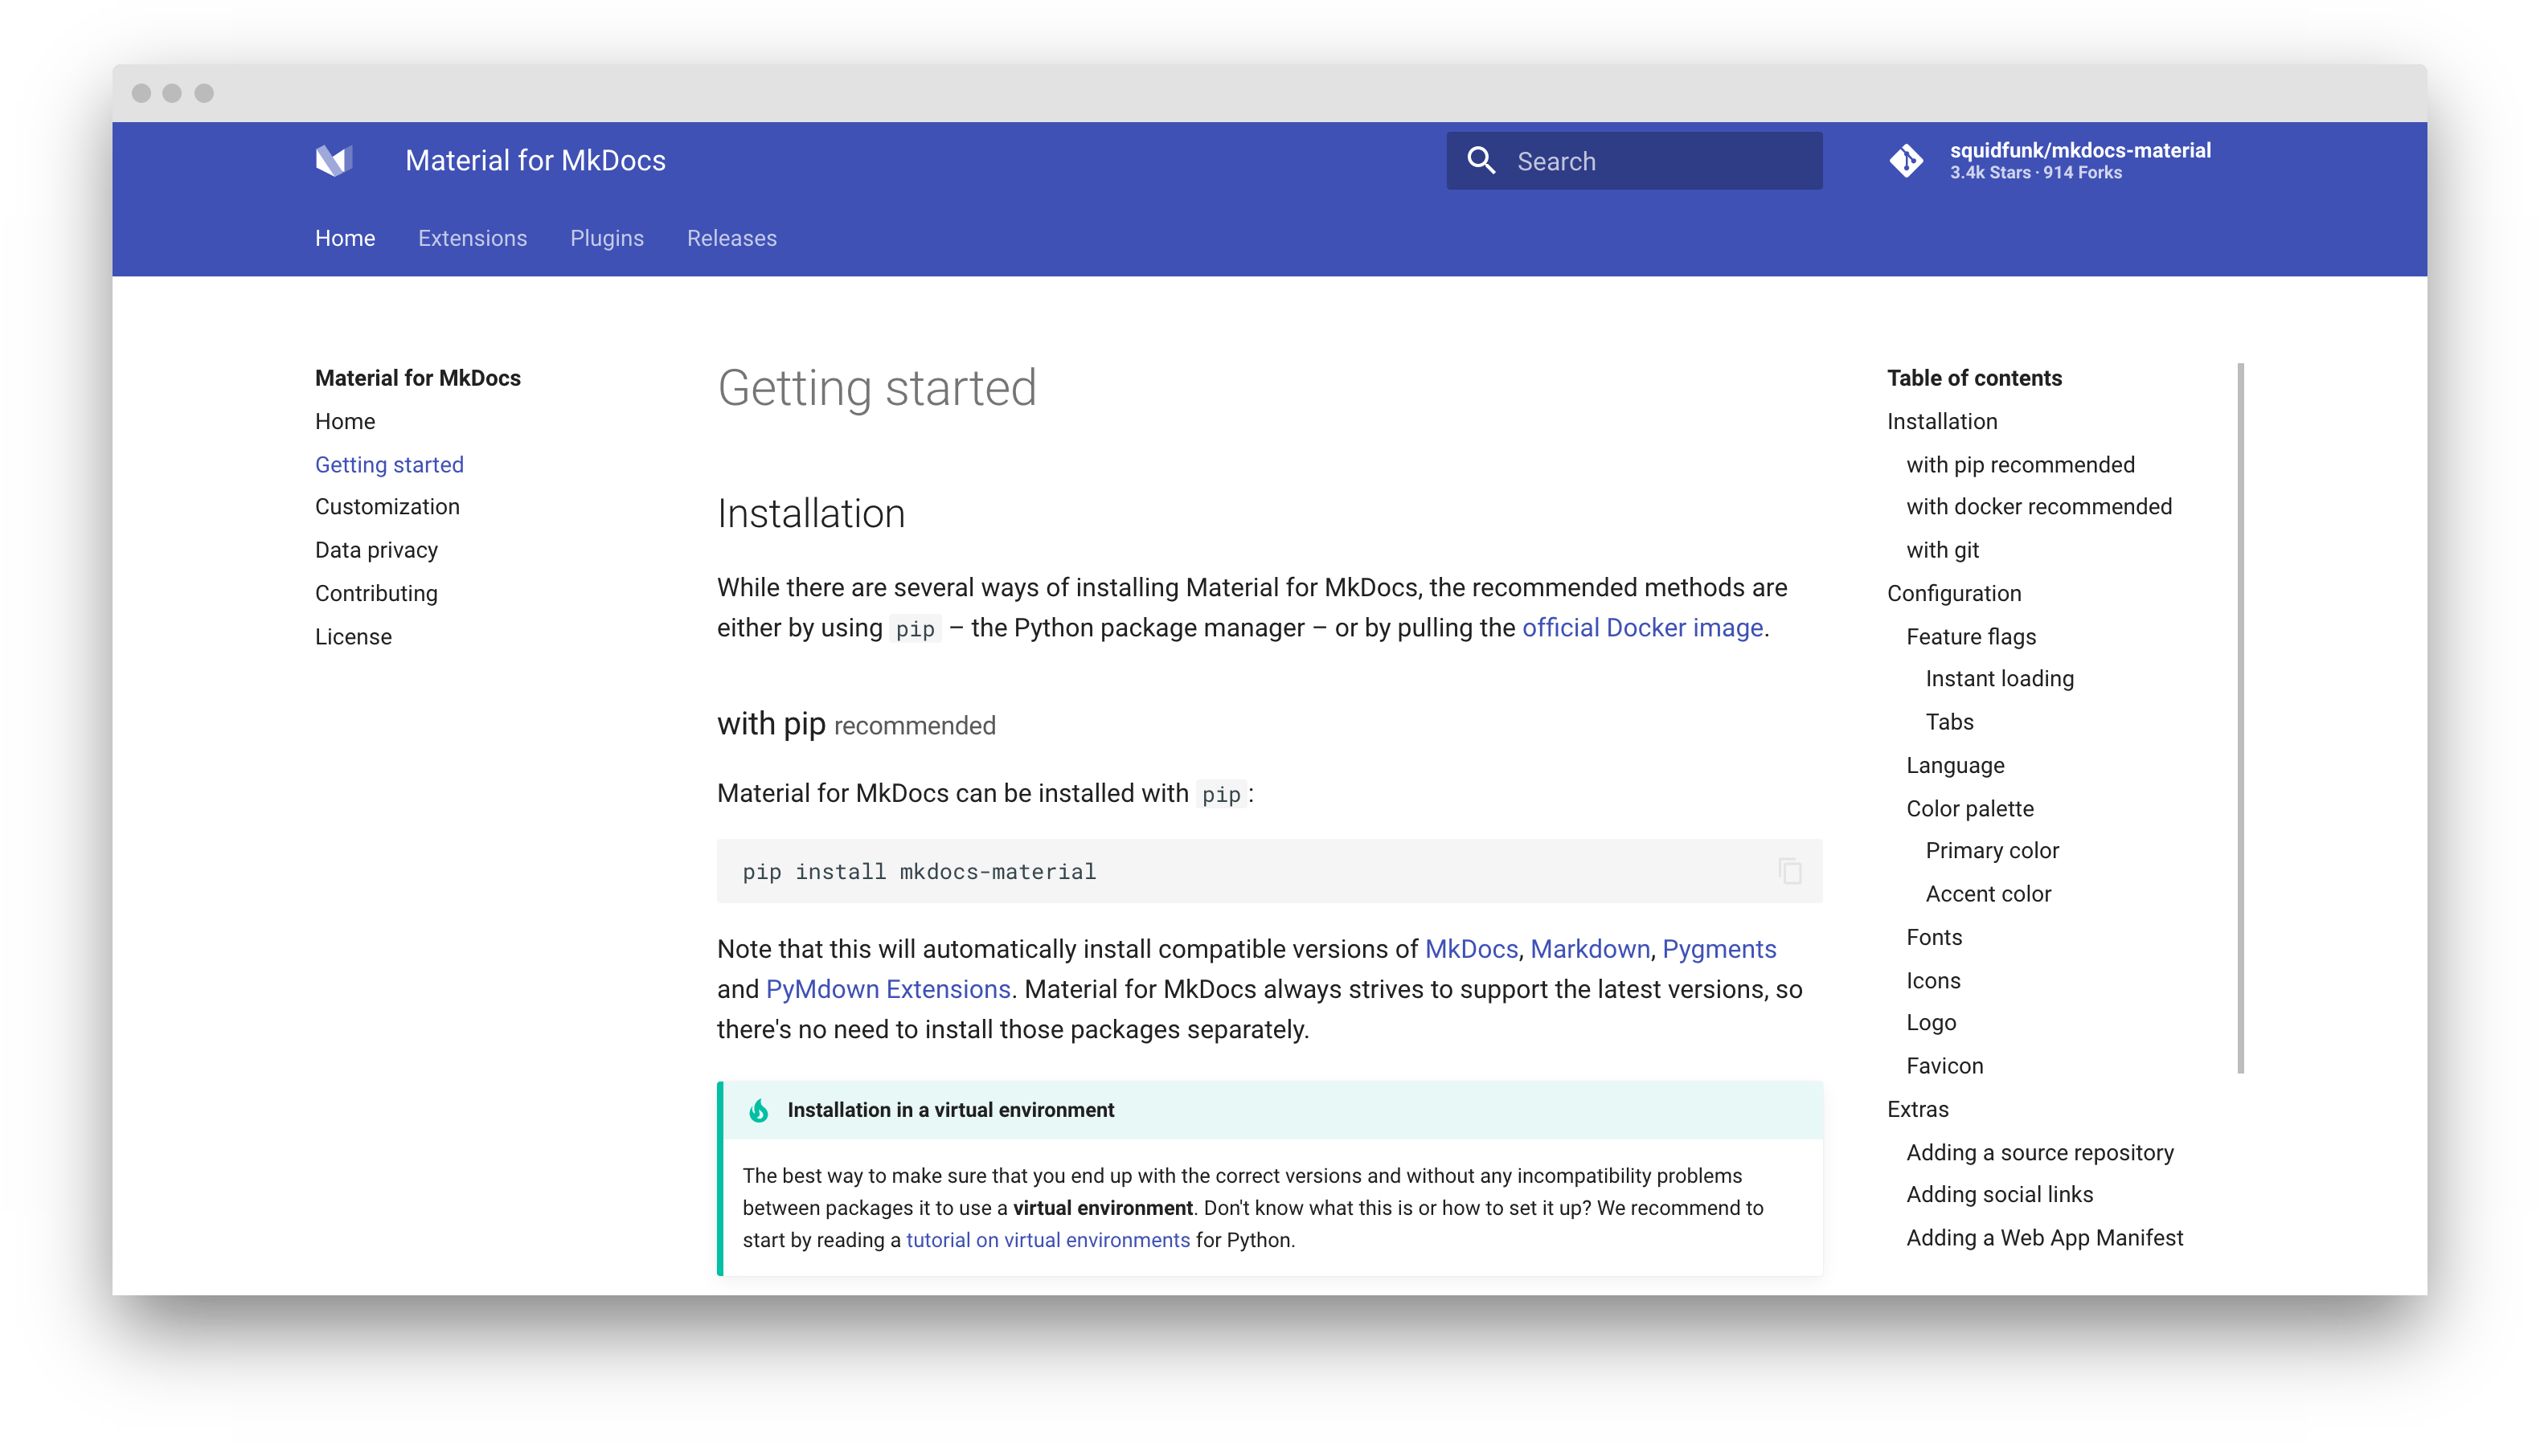Jump to Installation in table of contents
The height and width of the screenshot is (1456, 2540).
1942,421
